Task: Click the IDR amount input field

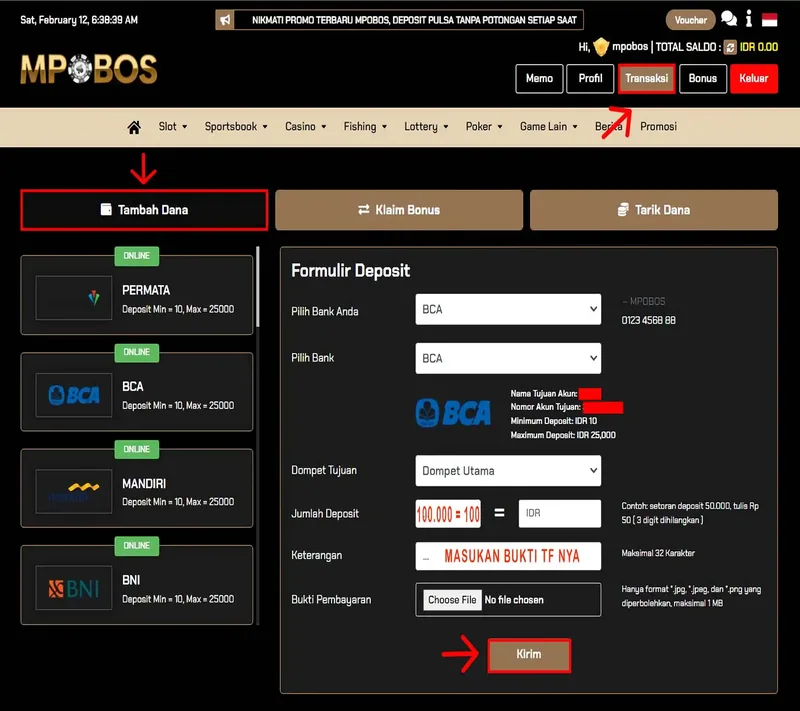Action: pyautogui.click(x=560, y=513)
